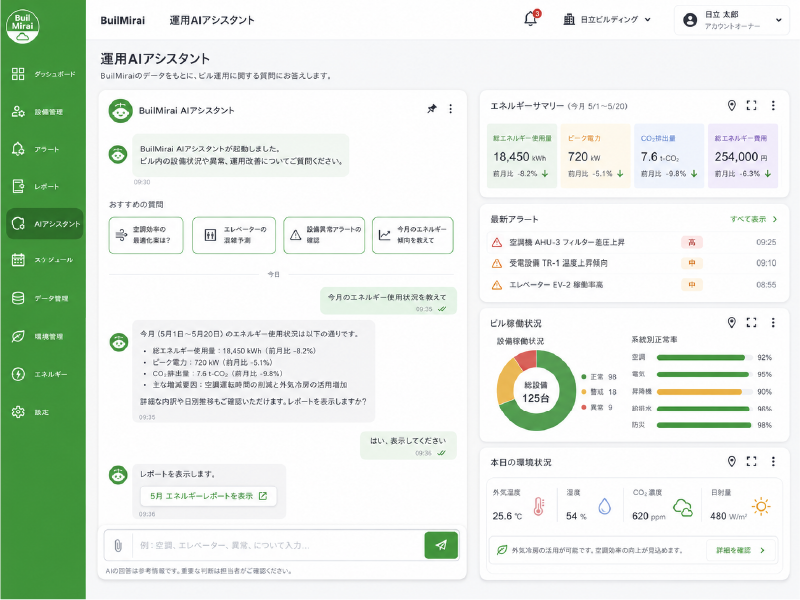The height and width of the screenshot is (600, 800).
Task: Click the 日射量 sun icon
Action: point(761,507)
